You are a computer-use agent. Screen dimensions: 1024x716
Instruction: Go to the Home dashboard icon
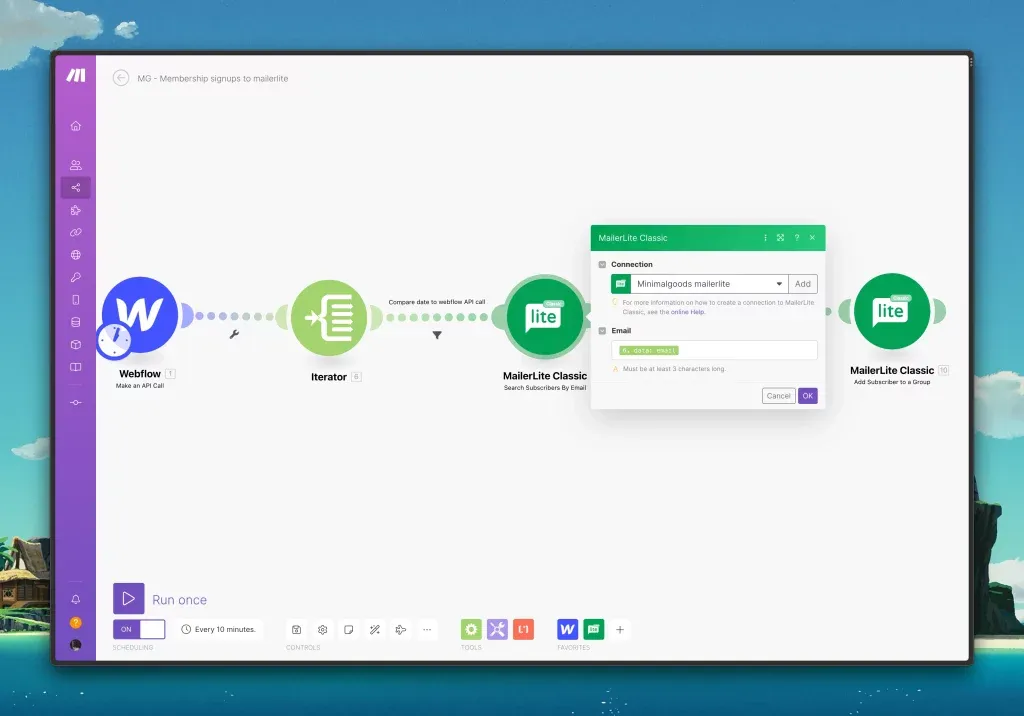76,125
